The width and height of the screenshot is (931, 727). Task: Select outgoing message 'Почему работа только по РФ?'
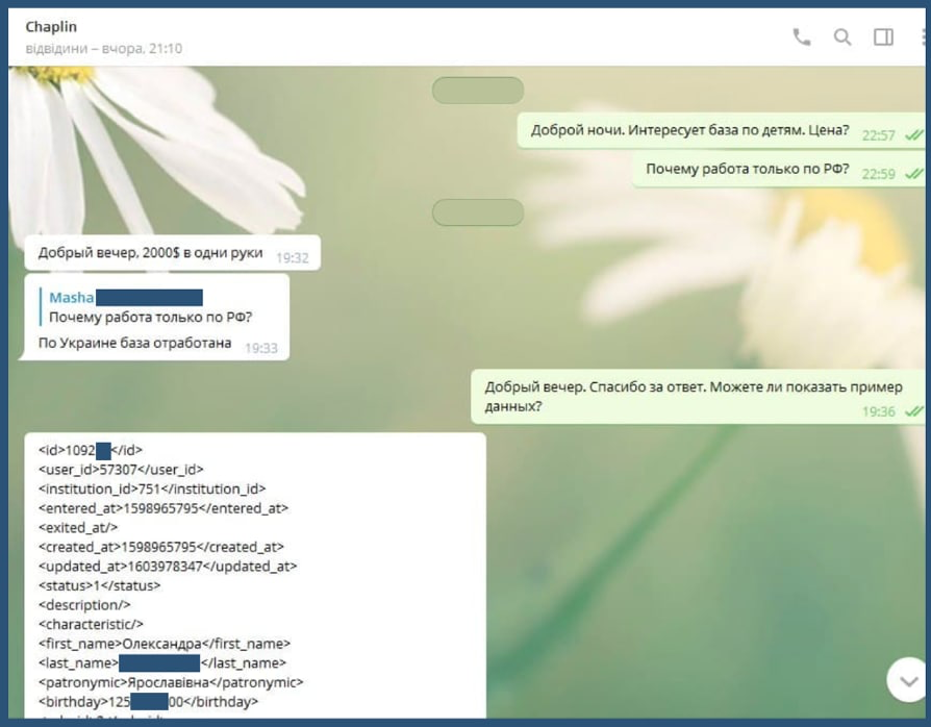747,169
